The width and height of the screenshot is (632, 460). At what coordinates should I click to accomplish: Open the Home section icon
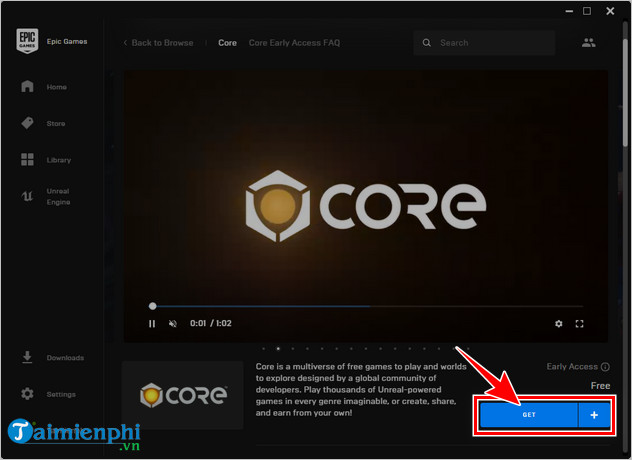coord(27,86)
